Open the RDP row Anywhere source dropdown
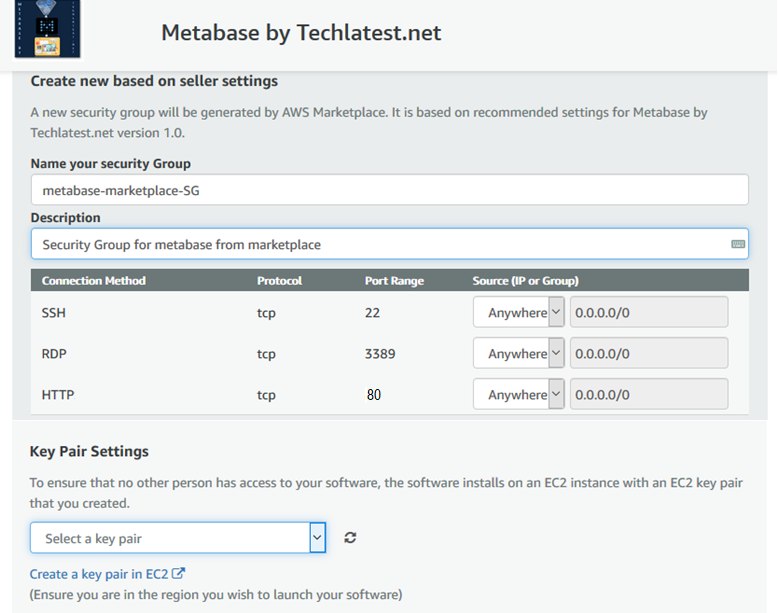Viewport: 779px width, 613px height. [x=518, y=353]
